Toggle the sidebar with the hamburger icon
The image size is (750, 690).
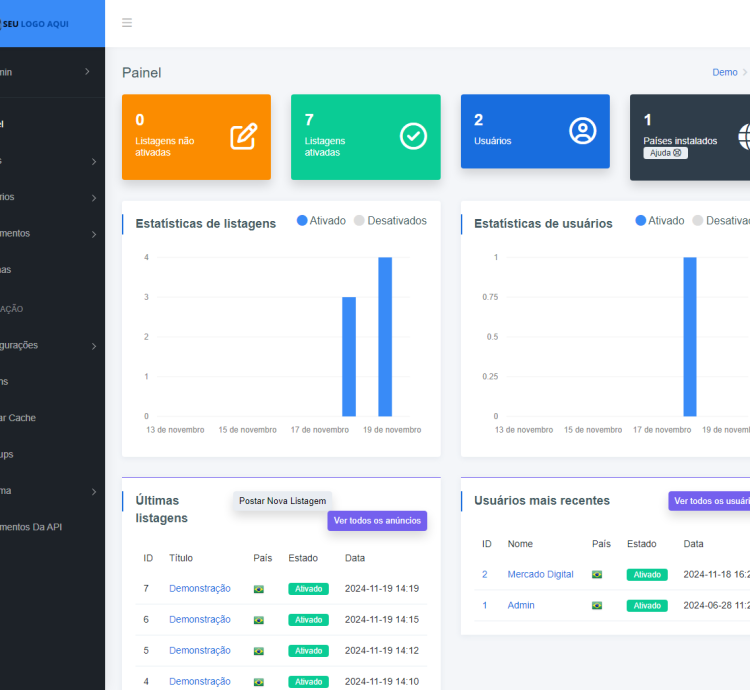(127, 23)
